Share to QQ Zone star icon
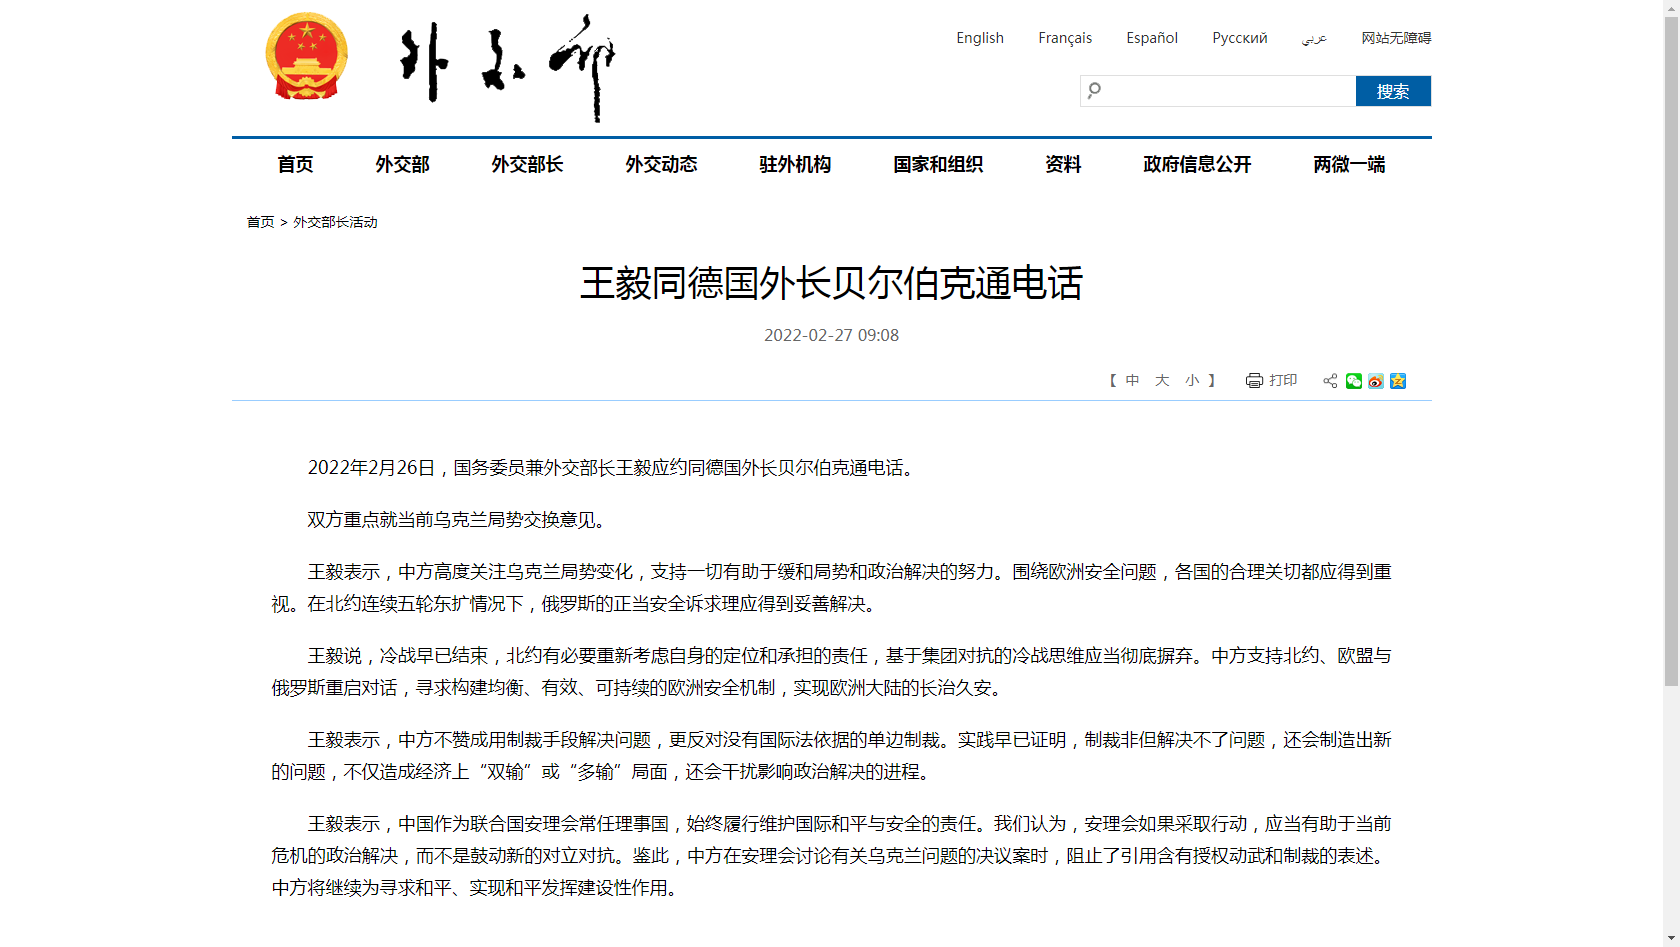The image size is (1680, 947). point(1398,381)
